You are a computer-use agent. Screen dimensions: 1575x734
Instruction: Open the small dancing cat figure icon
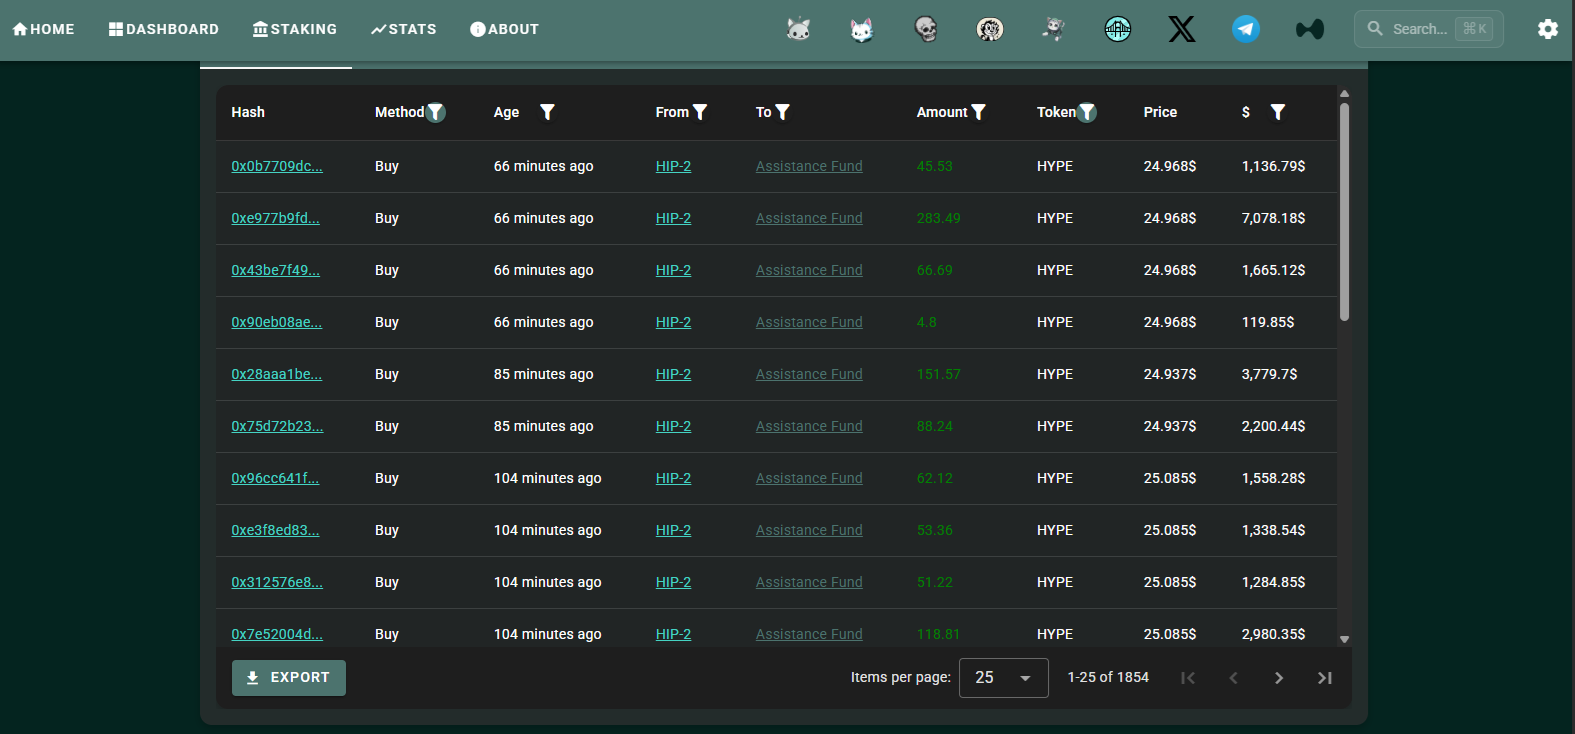(1054, 30)
